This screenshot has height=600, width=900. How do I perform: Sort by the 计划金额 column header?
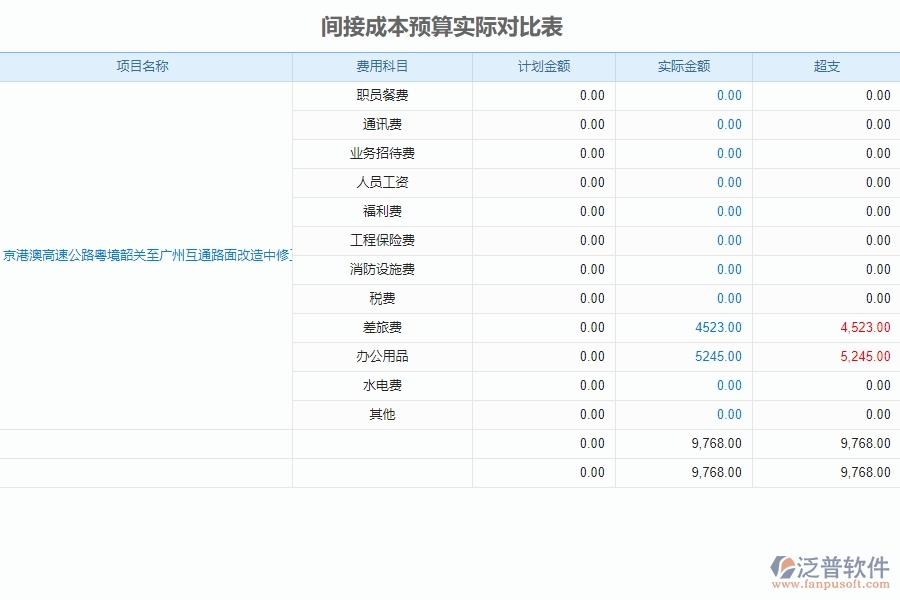(x=543, y=66)
